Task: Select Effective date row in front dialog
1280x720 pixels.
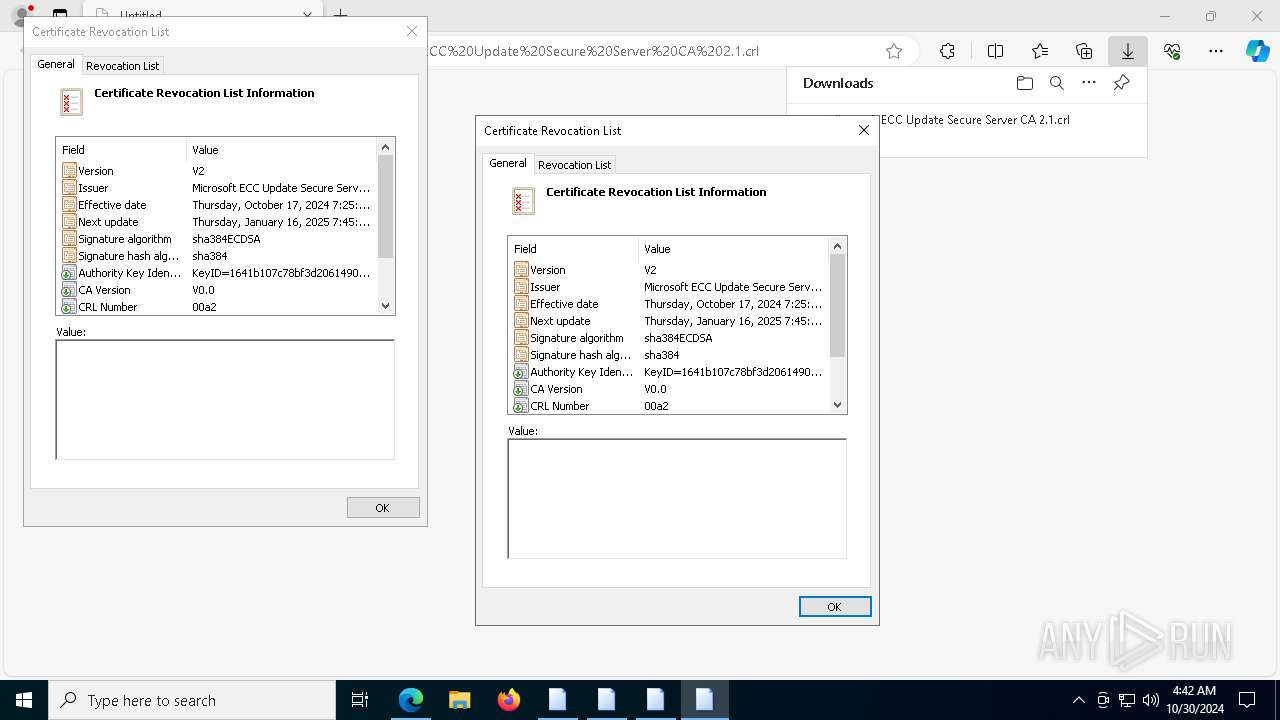Action: point(669,304)
